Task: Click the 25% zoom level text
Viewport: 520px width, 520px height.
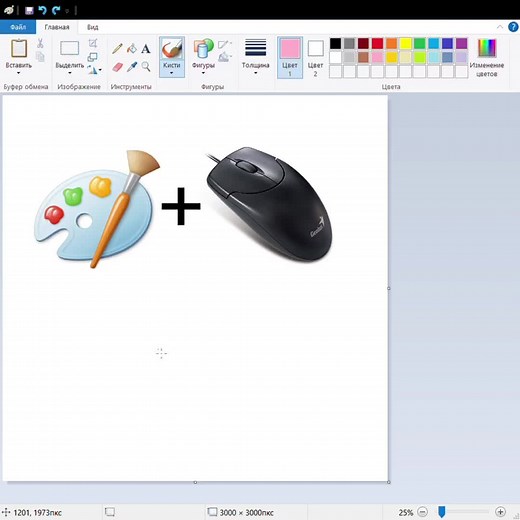Action: [406, 512]
